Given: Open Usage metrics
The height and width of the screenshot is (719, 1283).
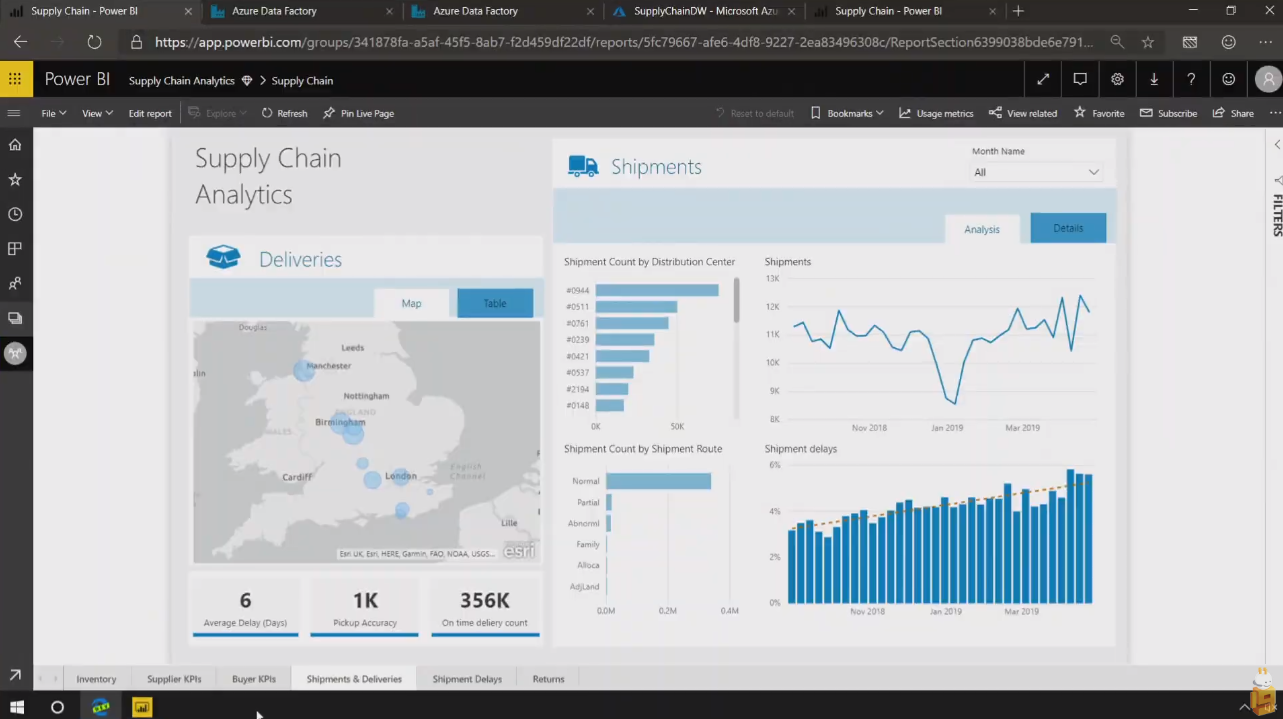Looking at the screenshot, I should pos(936,113).
